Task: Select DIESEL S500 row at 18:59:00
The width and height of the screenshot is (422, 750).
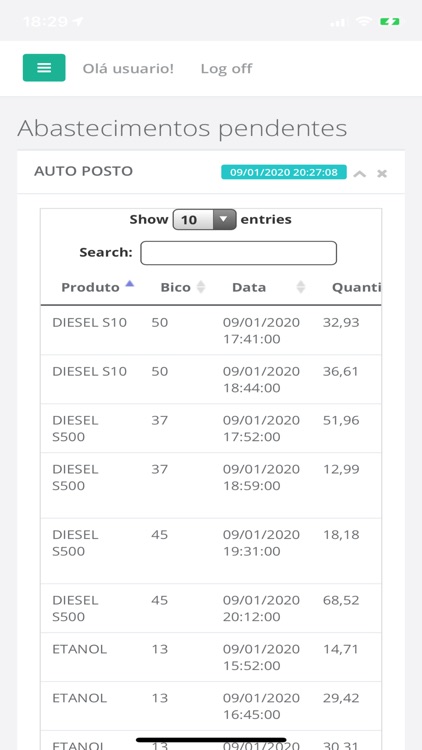Action: [x=211, y=485]
